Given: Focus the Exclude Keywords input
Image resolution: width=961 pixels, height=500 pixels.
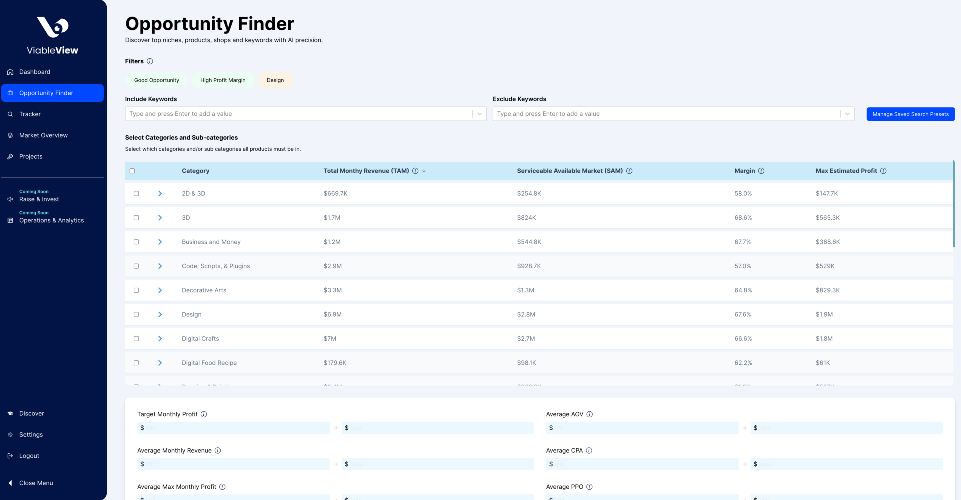Looking at the screenshot, I should 666,114.
